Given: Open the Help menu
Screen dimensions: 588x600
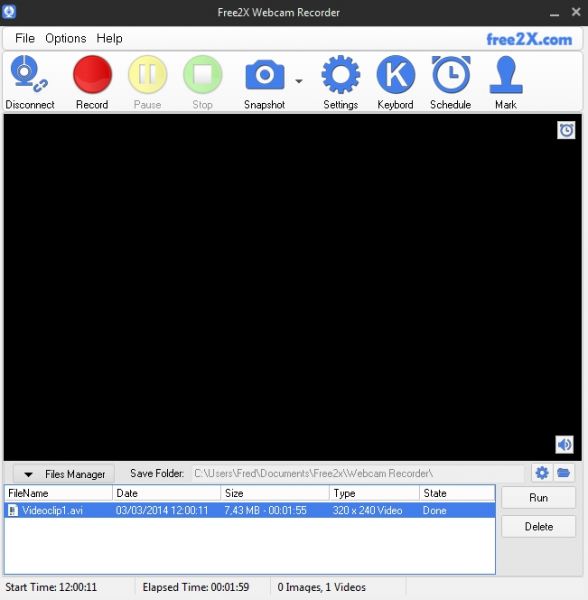Looking at the screenshot, I should 109,38.
